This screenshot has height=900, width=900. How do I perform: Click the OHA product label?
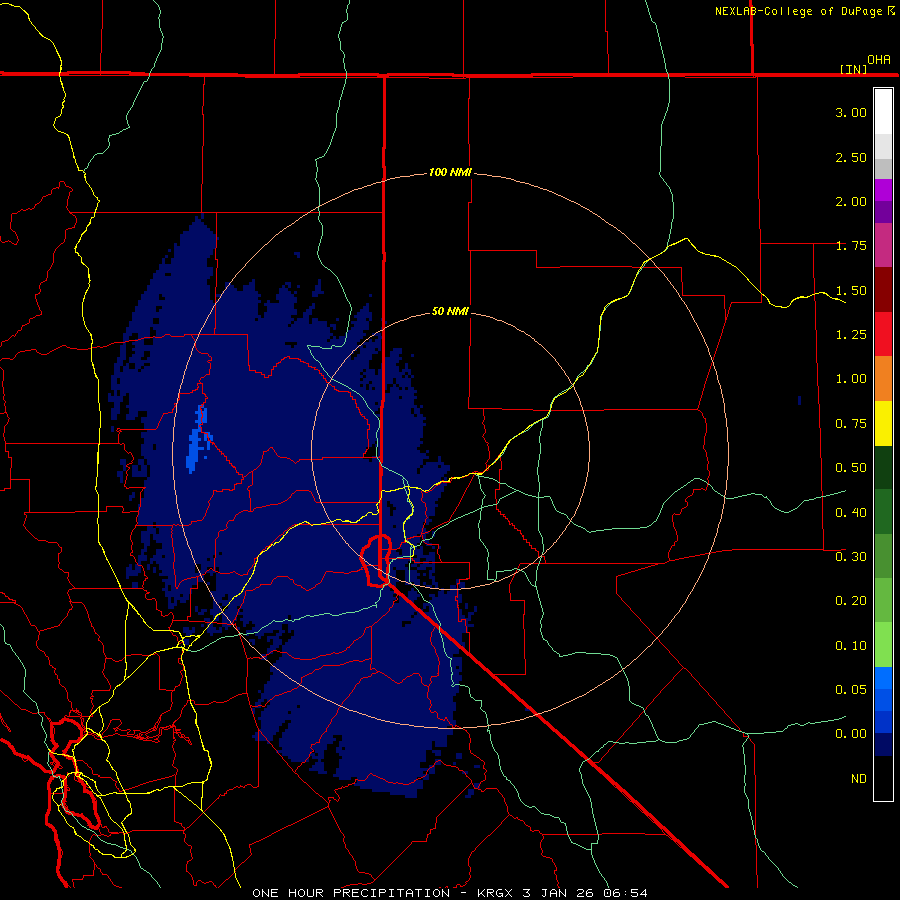pyautogui.click(x=879, y=60)
